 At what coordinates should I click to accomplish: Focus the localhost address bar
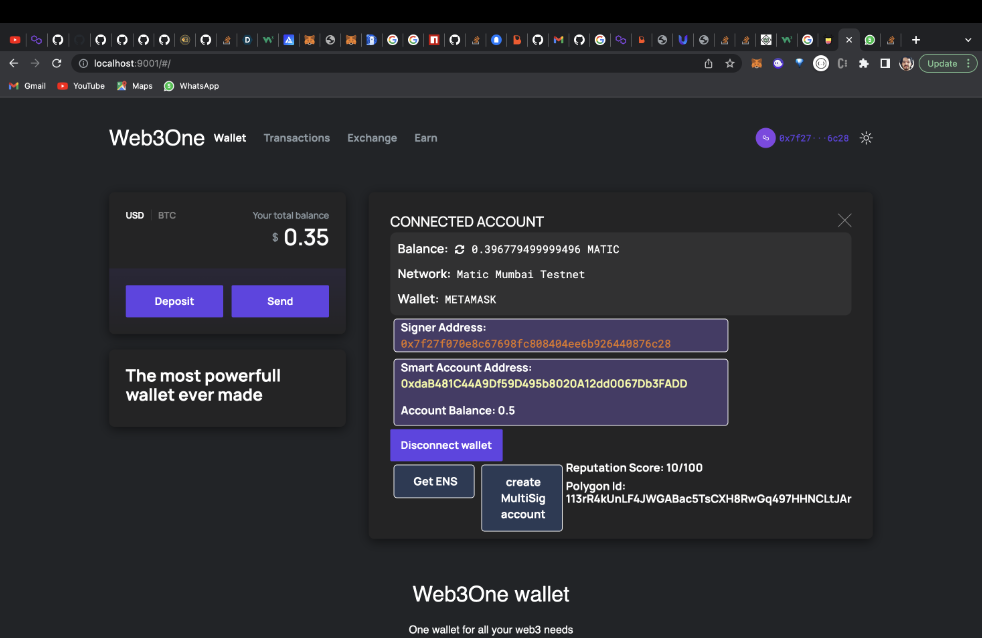click(x=388, y=63)
